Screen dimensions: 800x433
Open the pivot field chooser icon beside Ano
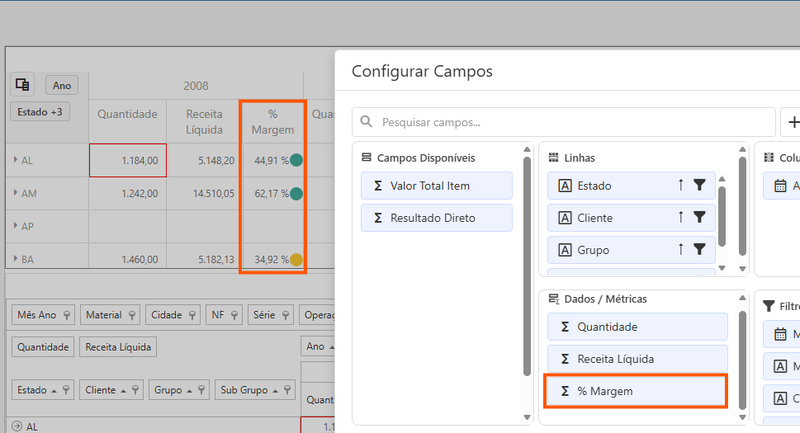click(x=22, y=84)
